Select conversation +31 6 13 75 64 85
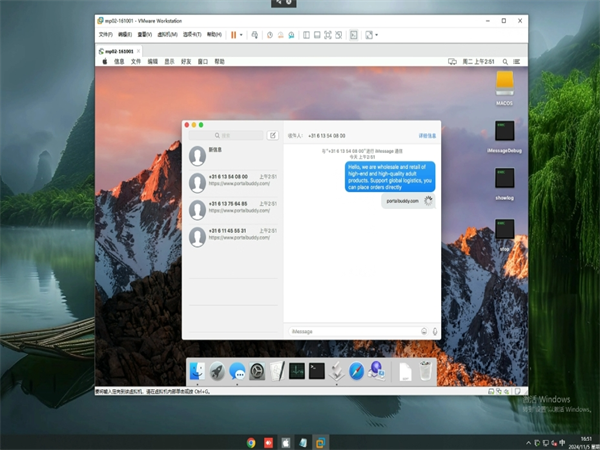600x450 pixels. [228, 207]
